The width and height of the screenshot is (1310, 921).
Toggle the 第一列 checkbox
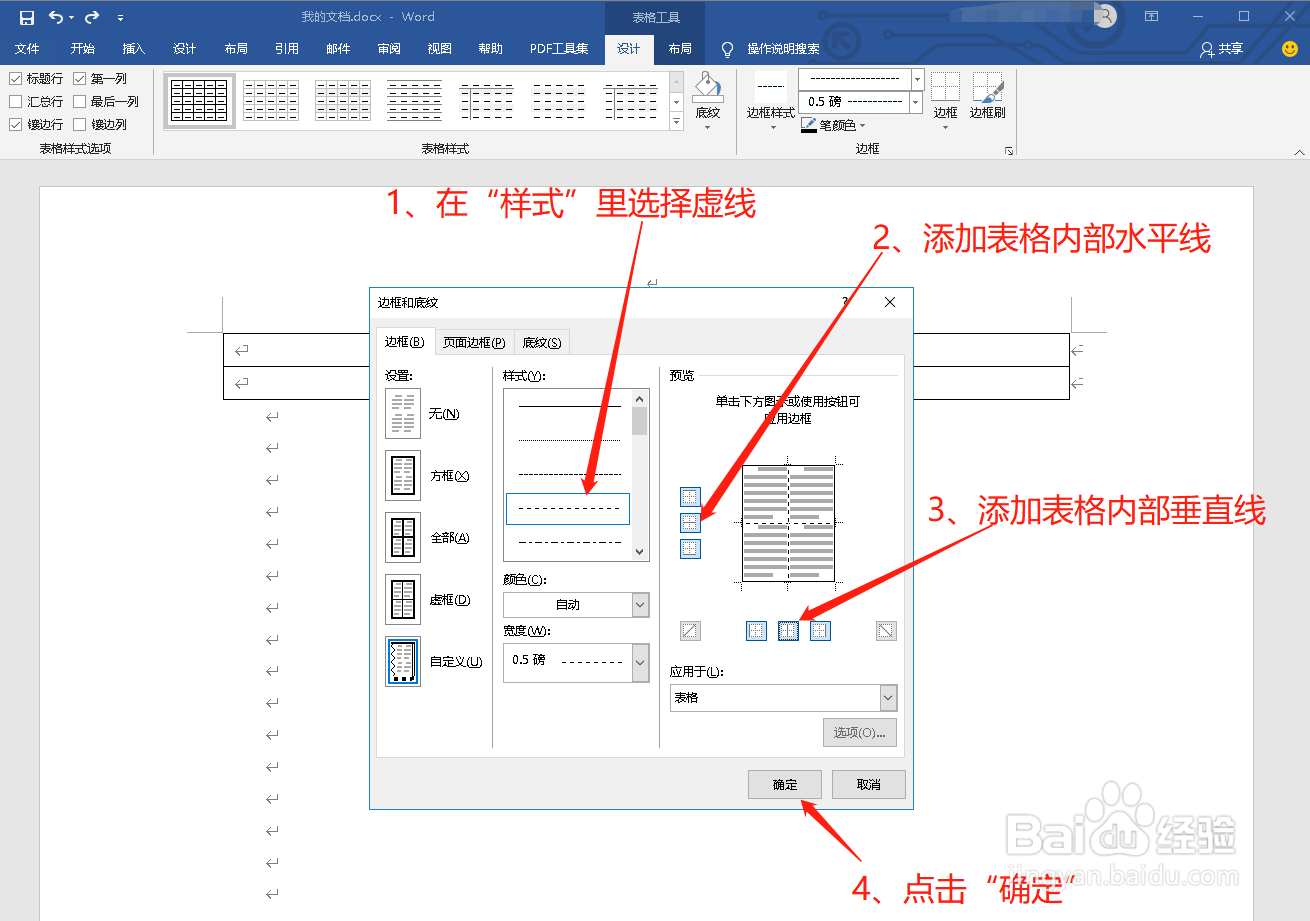click(x=80, y=78)
